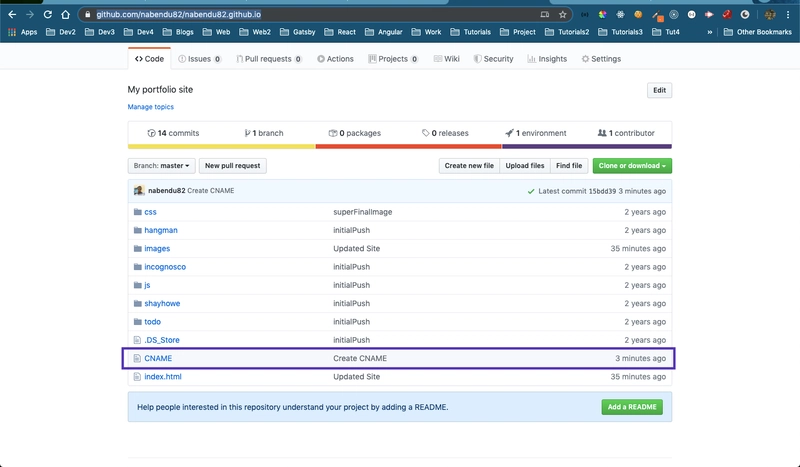Screen dimensions: 800x467
Task: Open the Gatsby bookmarks folder
Action: [297, 32]
